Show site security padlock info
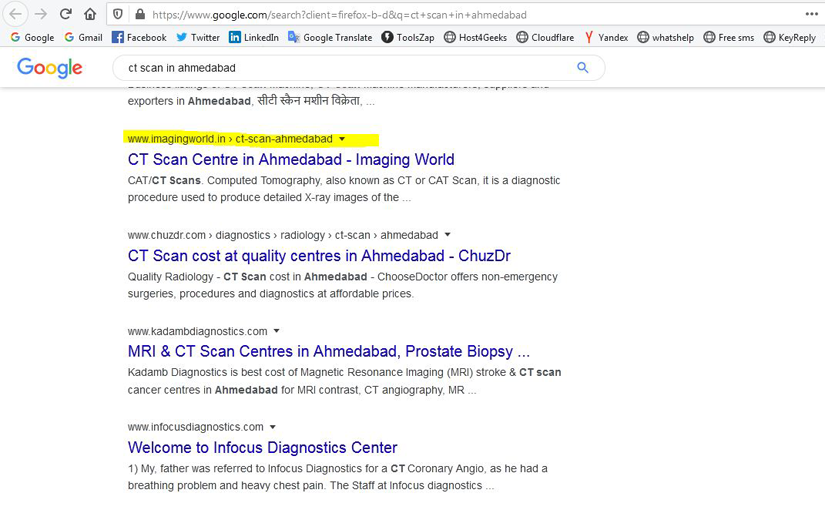The image size is (825, 525). click(140, 14)
